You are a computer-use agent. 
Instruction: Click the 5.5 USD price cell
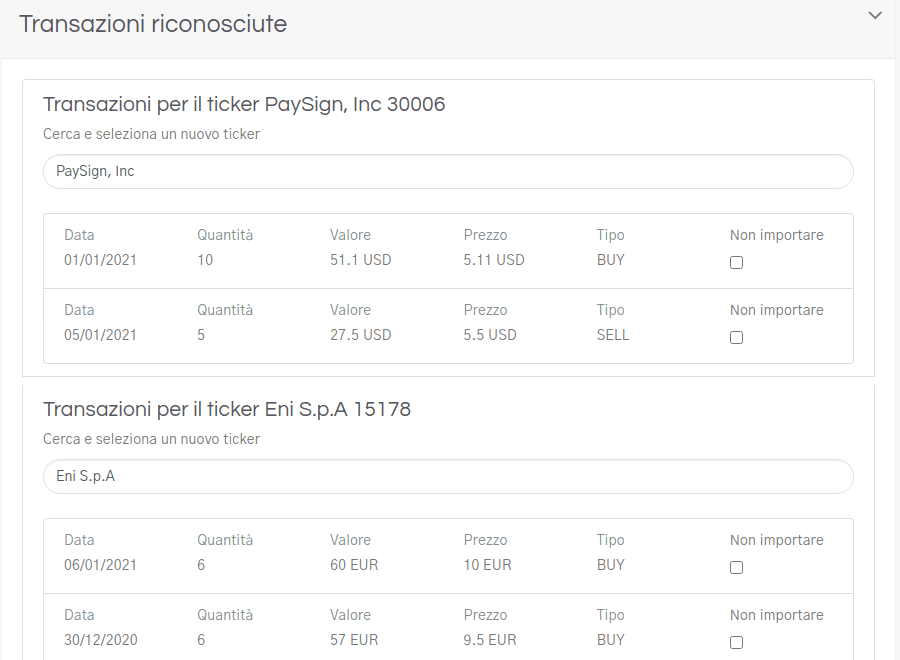point(490,335)
